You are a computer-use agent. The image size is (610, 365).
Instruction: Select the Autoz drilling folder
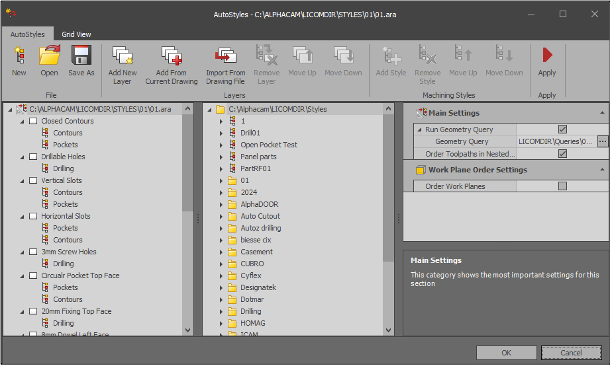pyautogui.click(x=261, y=228)
